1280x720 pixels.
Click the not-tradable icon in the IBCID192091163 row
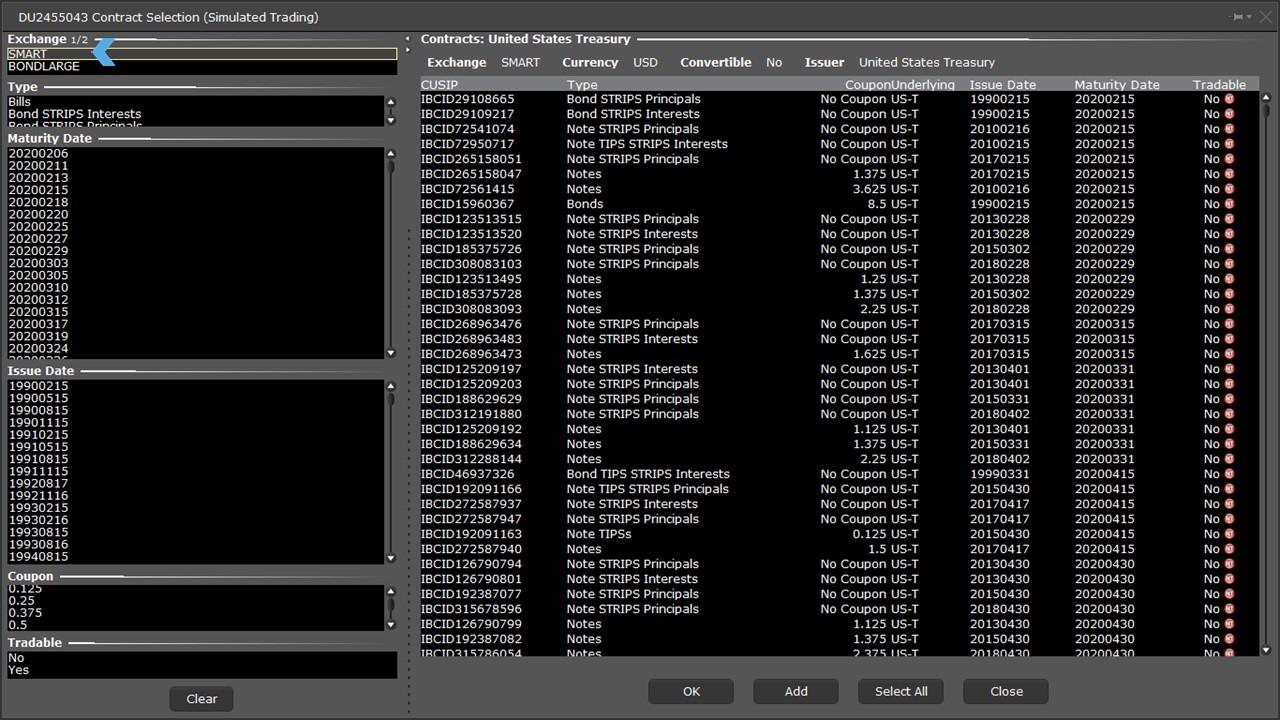click(x=1229, y=534)
